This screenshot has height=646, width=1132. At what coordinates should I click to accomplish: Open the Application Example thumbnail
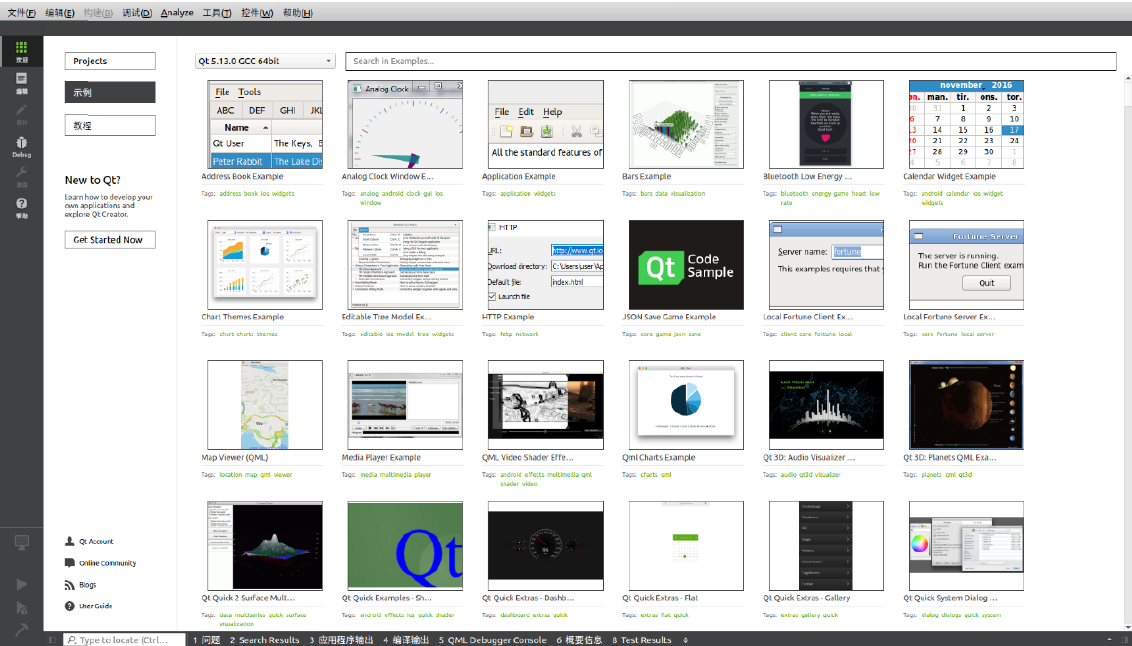pyautogui.click(x=546, y=124)
